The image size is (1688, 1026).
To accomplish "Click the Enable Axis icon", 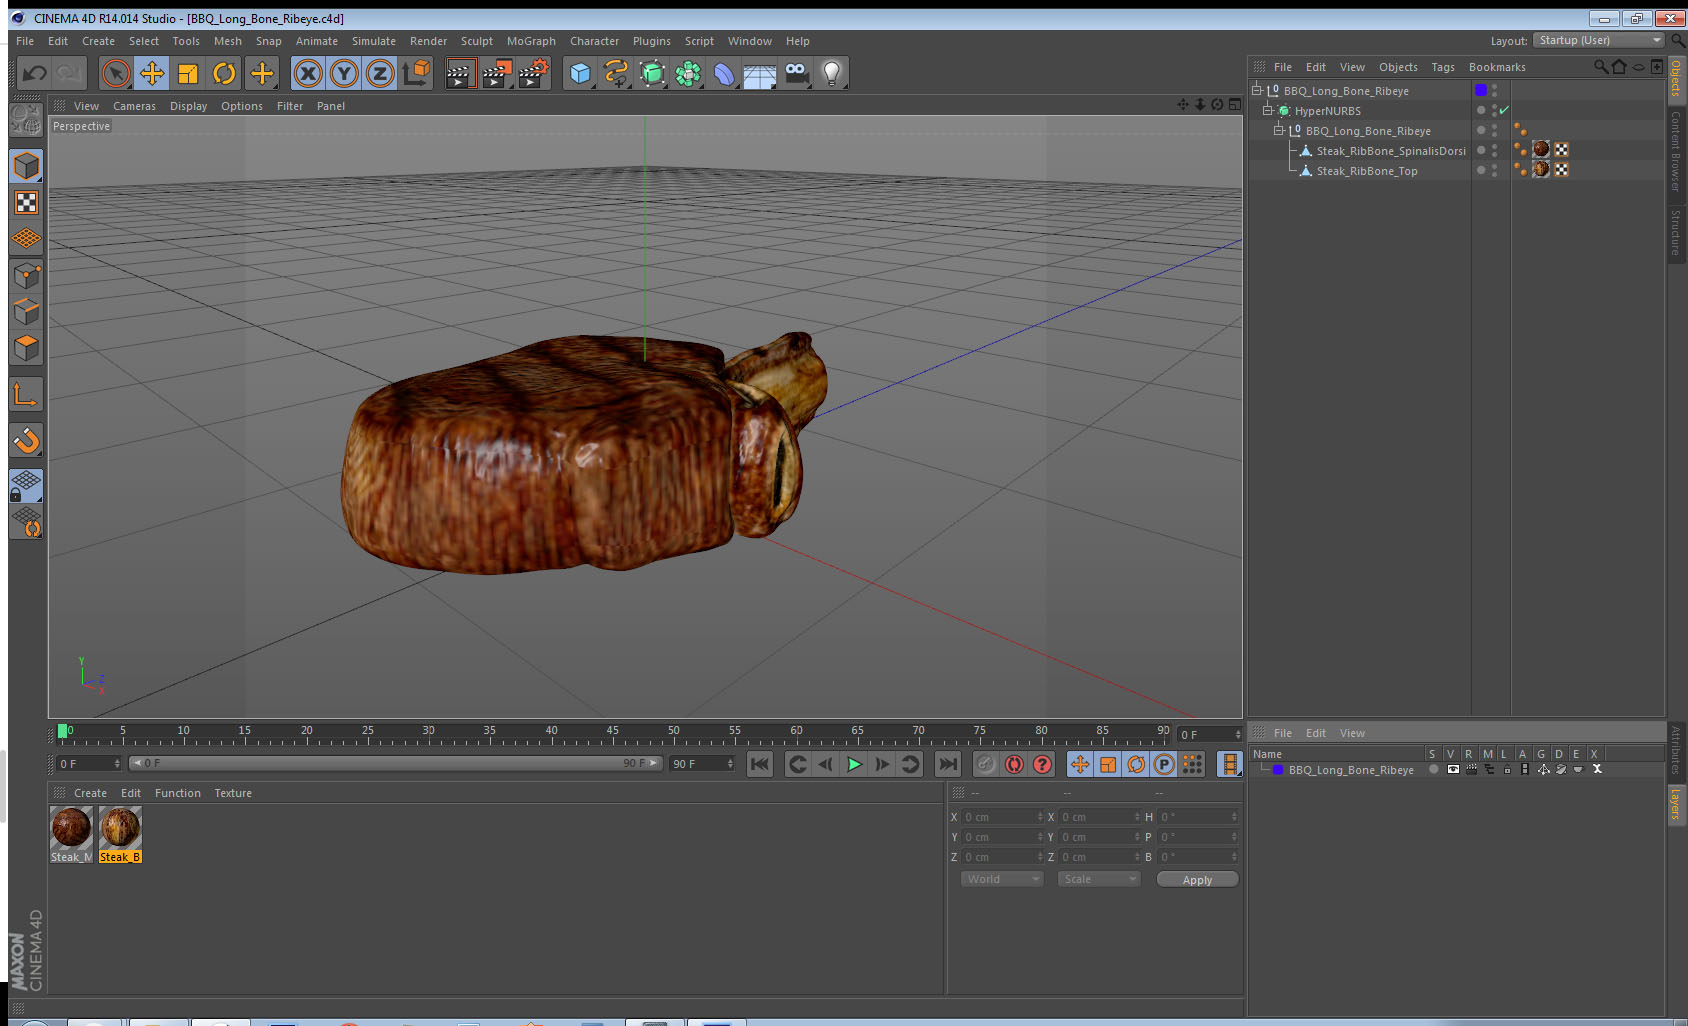I will pyautogui.click(x=26, y=394).
